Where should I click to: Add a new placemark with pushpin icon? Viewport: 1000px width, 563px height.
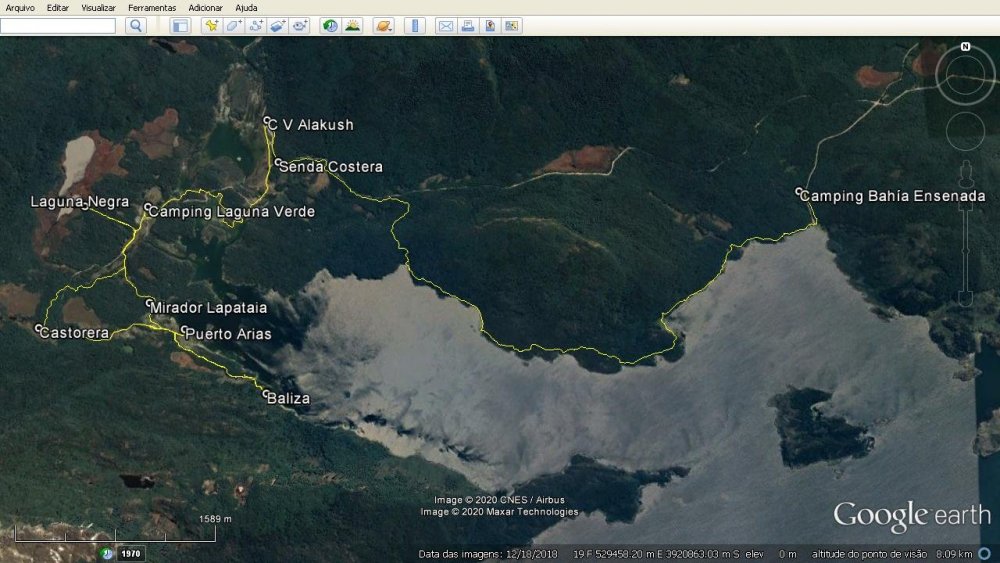[211, 26]
